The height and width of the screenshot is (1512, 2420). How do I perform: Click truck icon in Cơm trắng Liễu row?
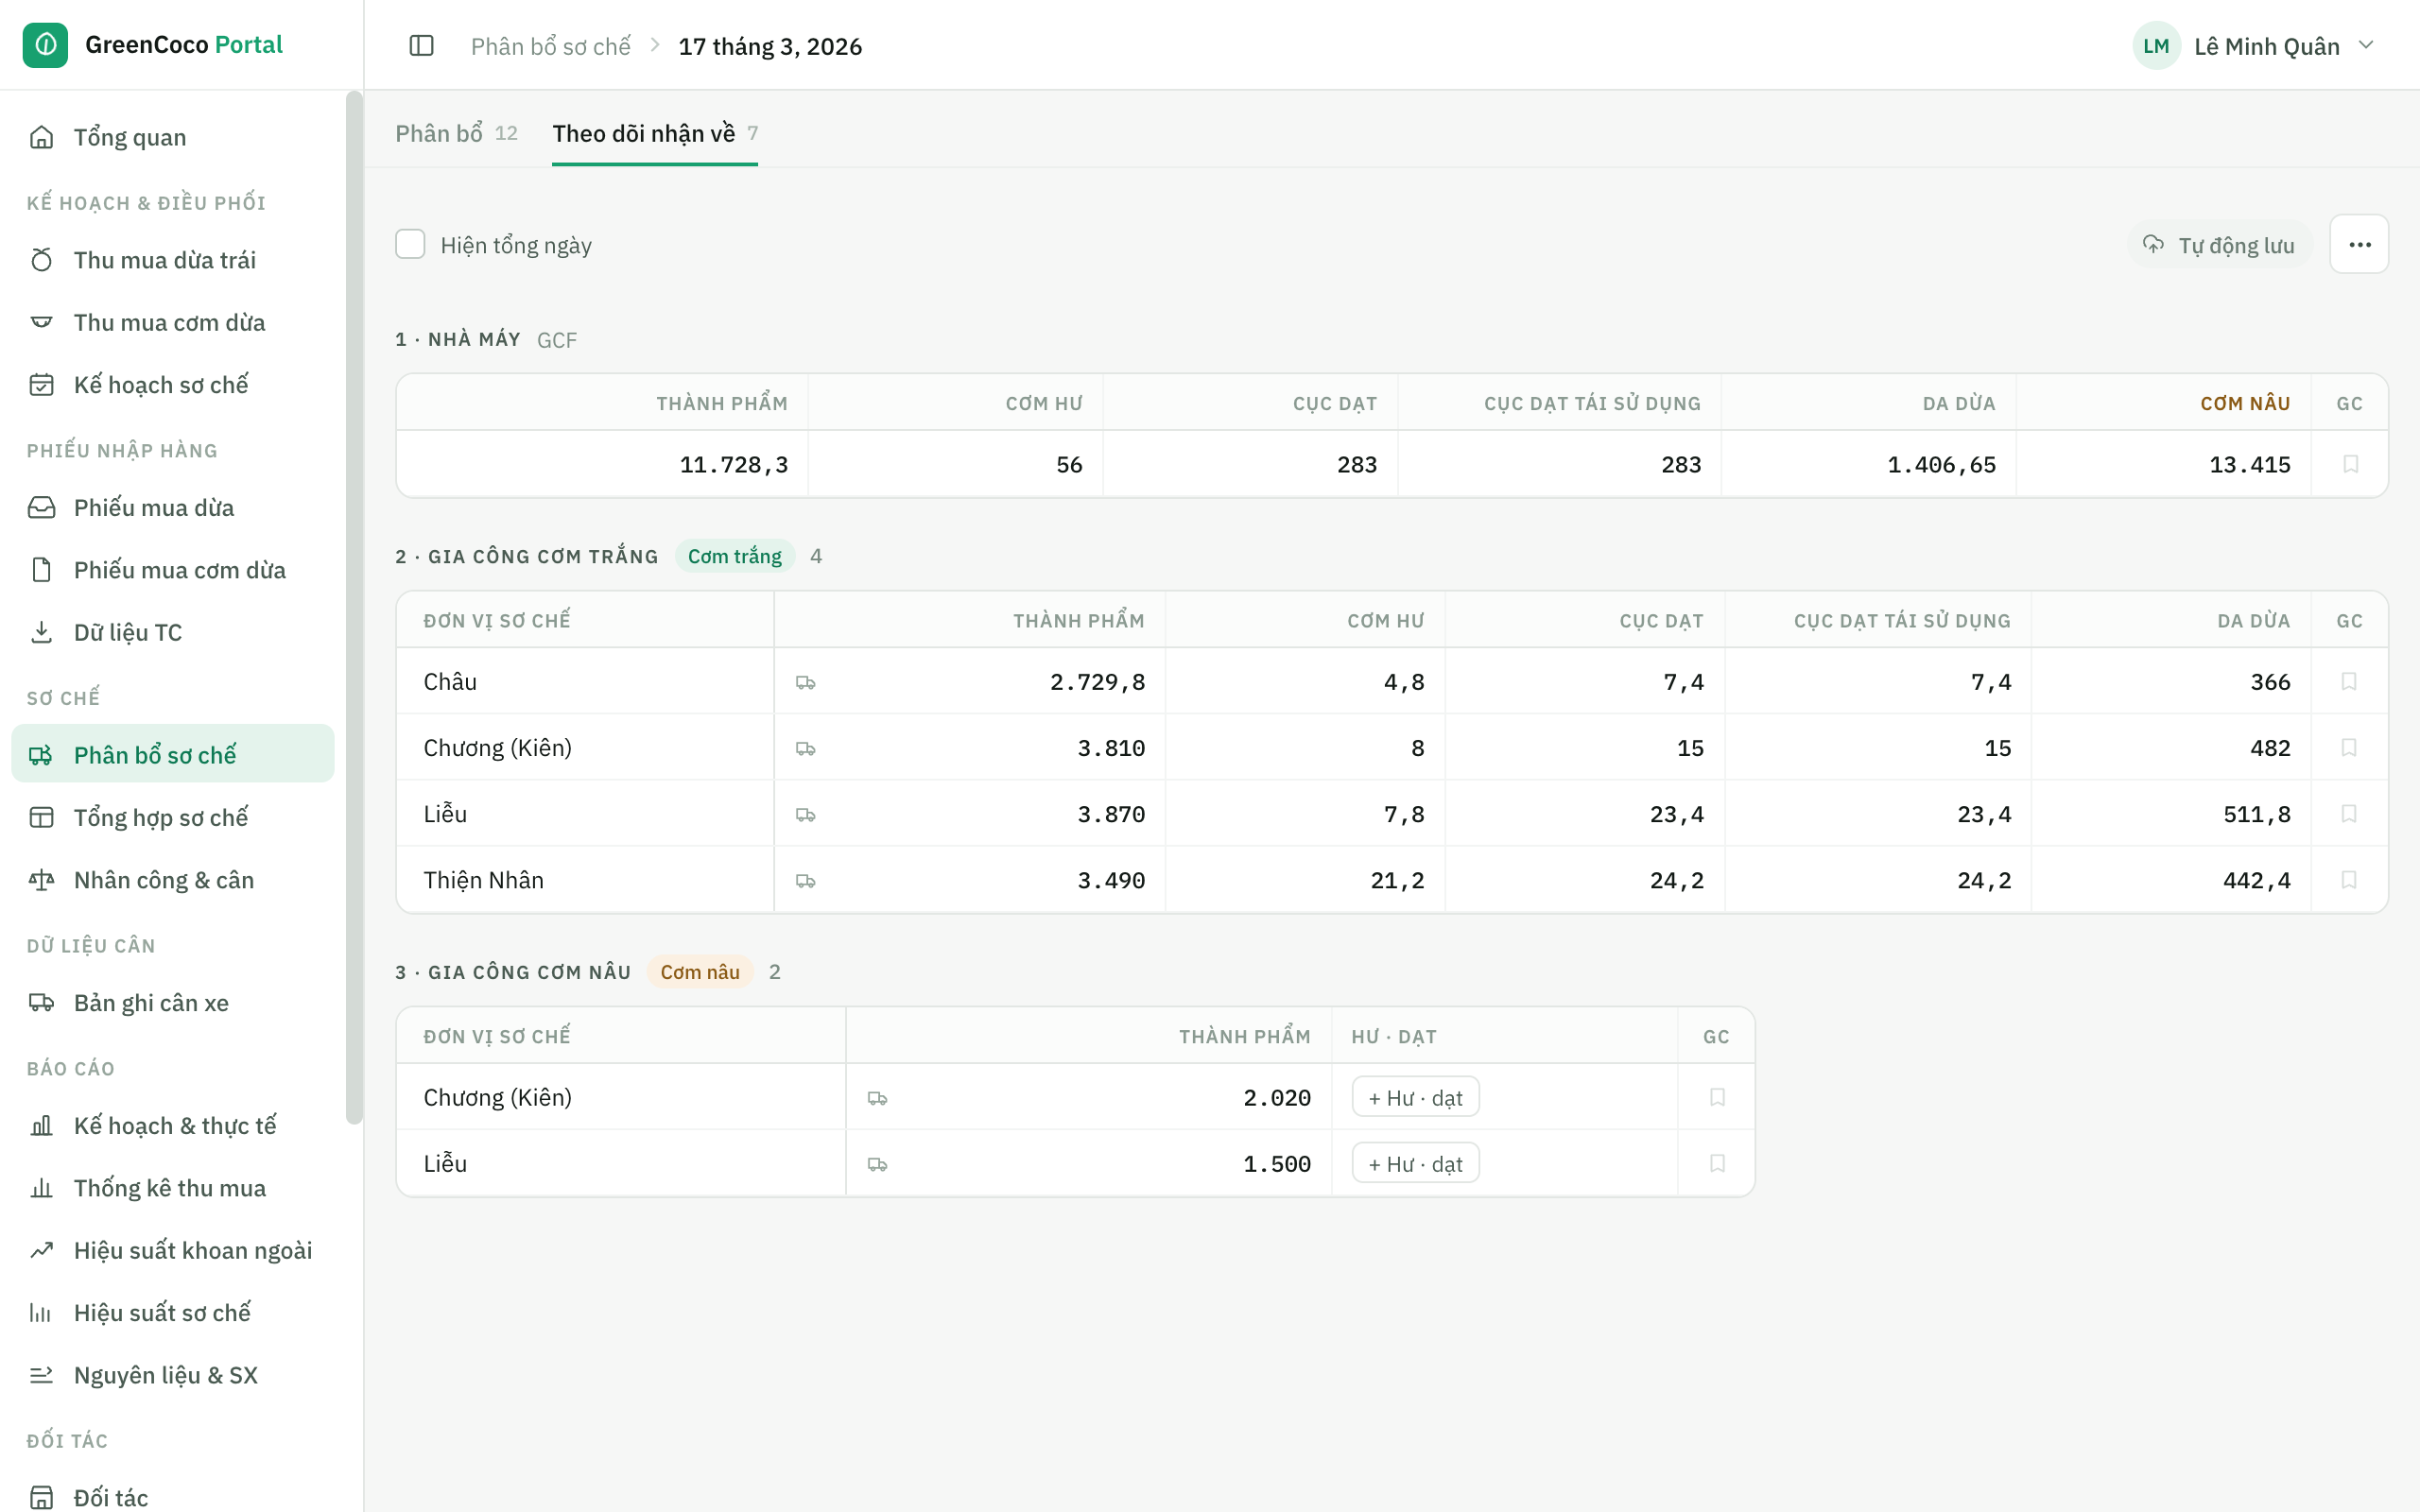(805, 815)
